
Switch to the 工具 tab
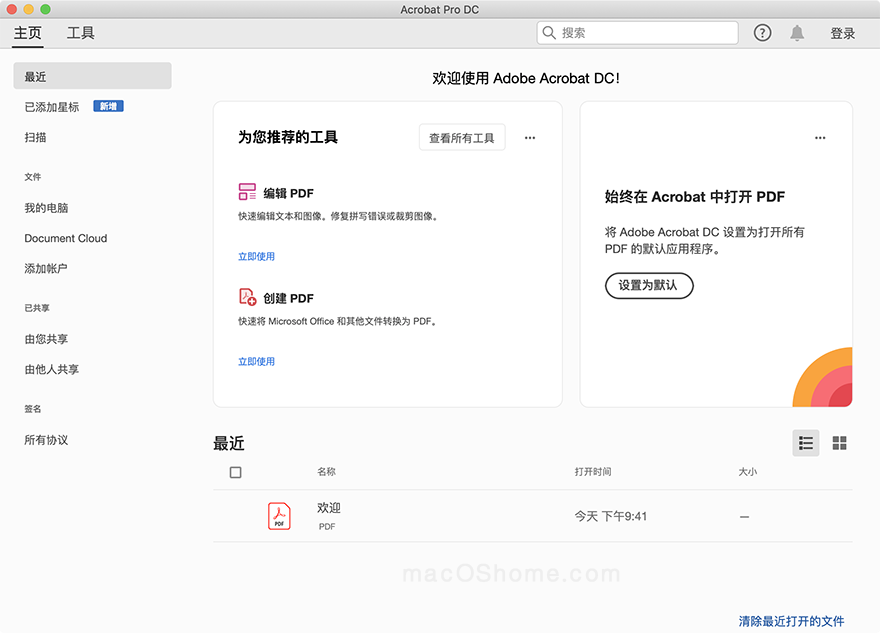coord(81,33)
